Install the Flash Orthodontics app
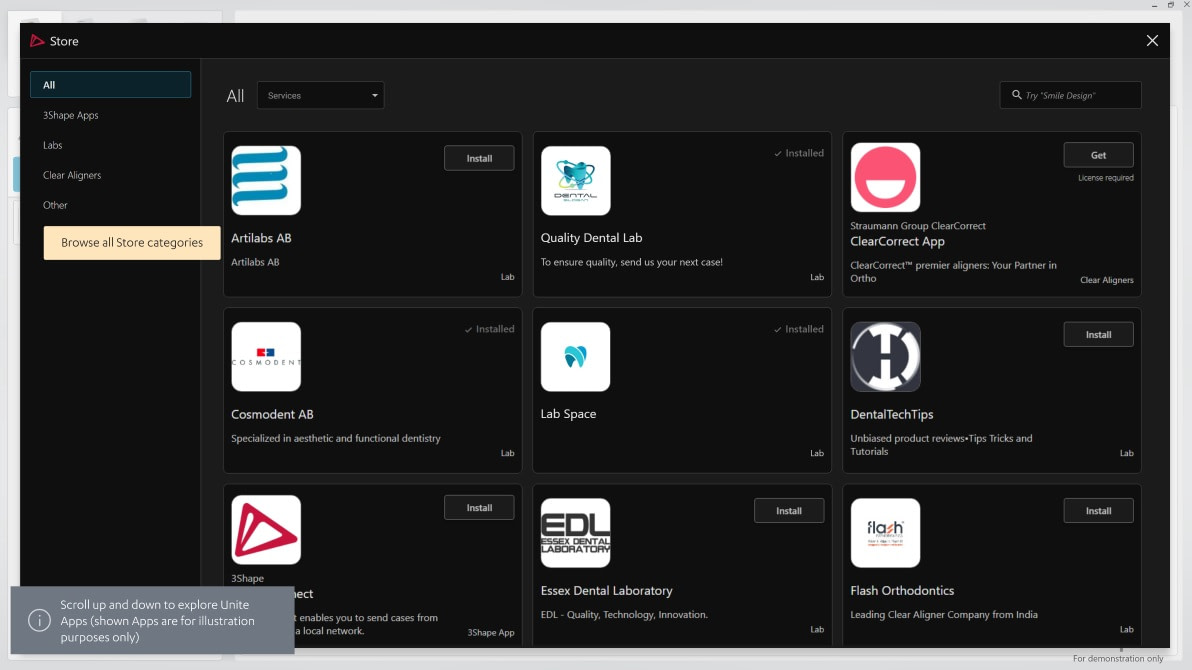Image resolution: width=1192 pixels, height=670 pixels. coord(1098,510)
